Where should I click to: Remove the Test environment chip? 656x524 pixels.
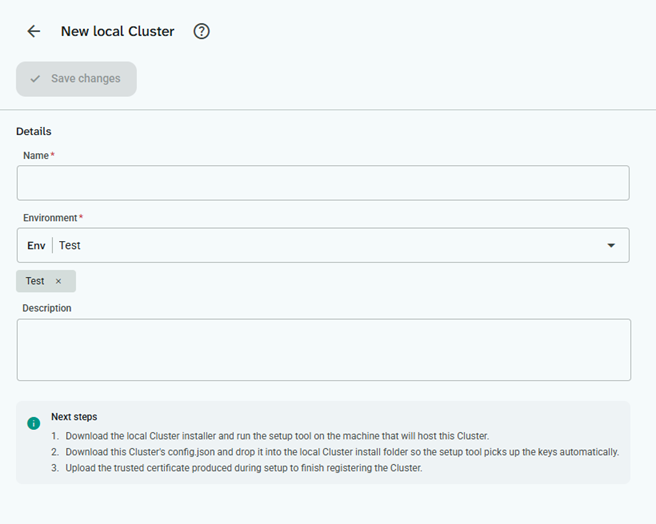click(x=59, y=281)
